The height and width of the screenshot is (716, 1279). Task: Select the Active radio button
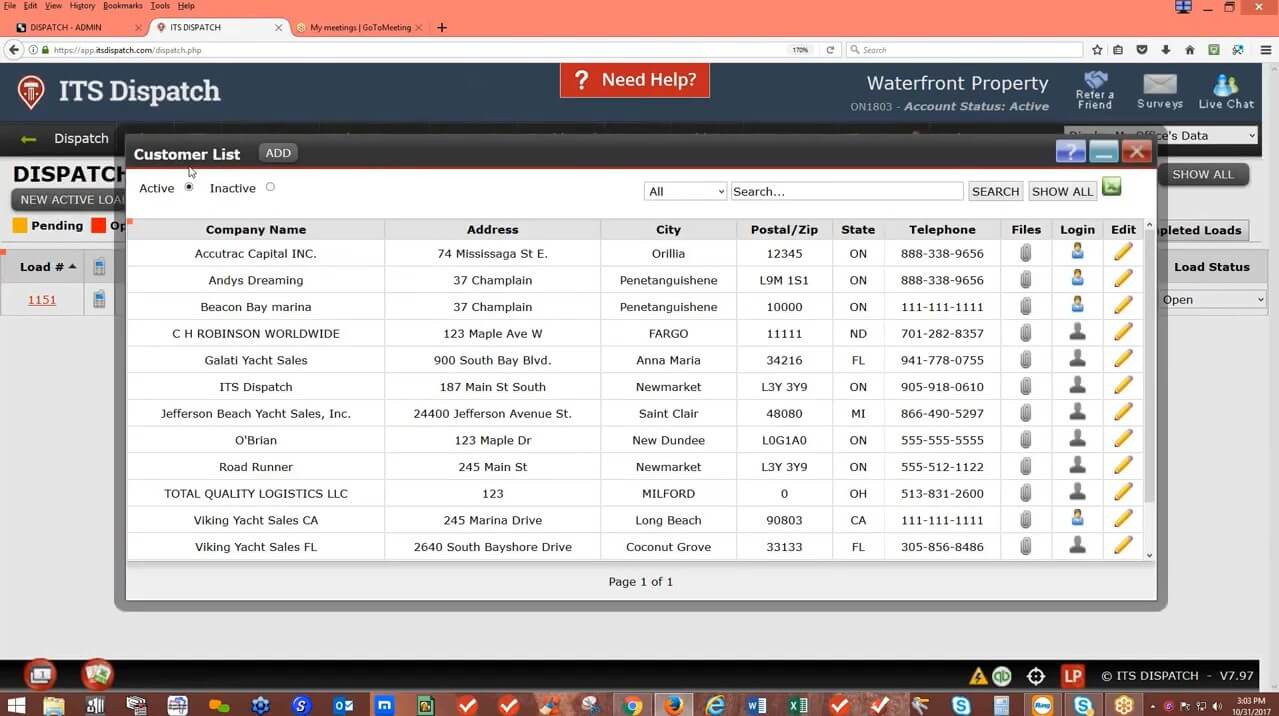click(188, 187)
